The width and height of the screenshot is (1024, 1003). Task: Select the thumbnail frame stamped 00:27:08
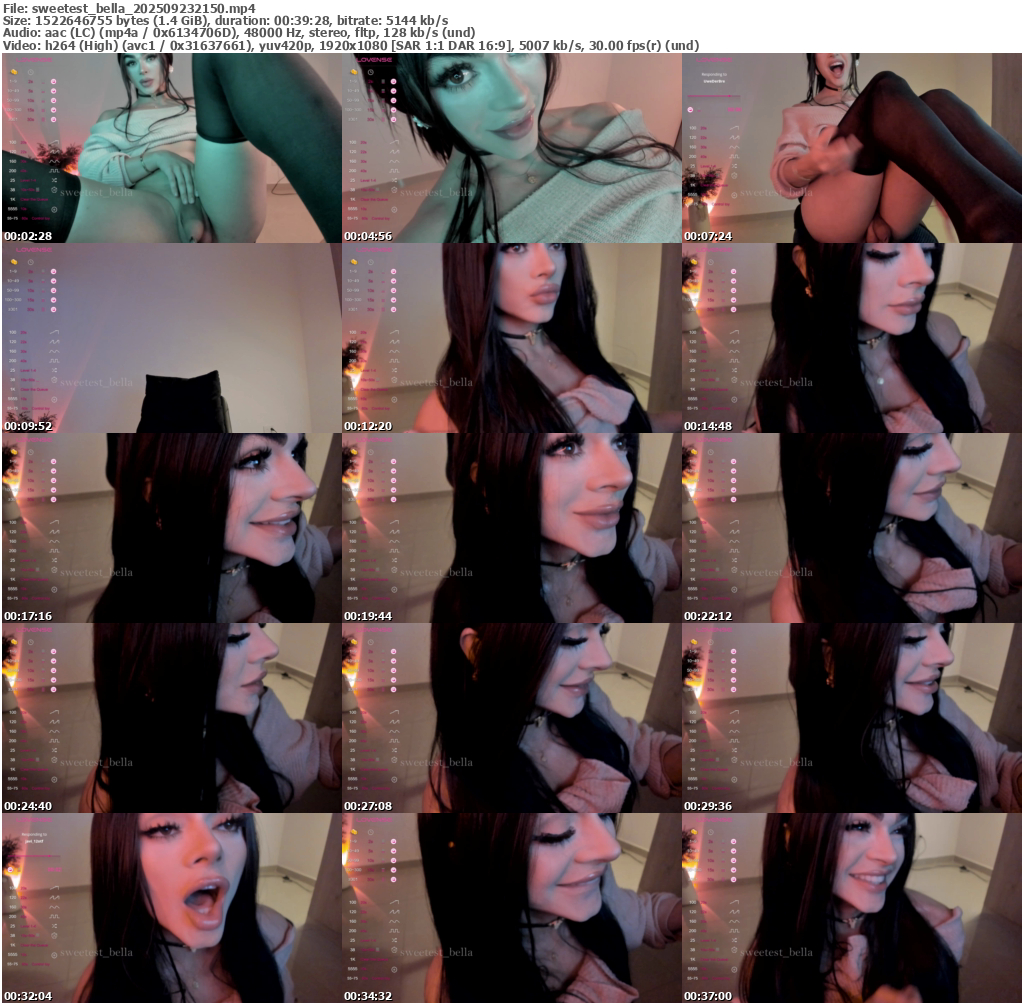pos(511,718)
